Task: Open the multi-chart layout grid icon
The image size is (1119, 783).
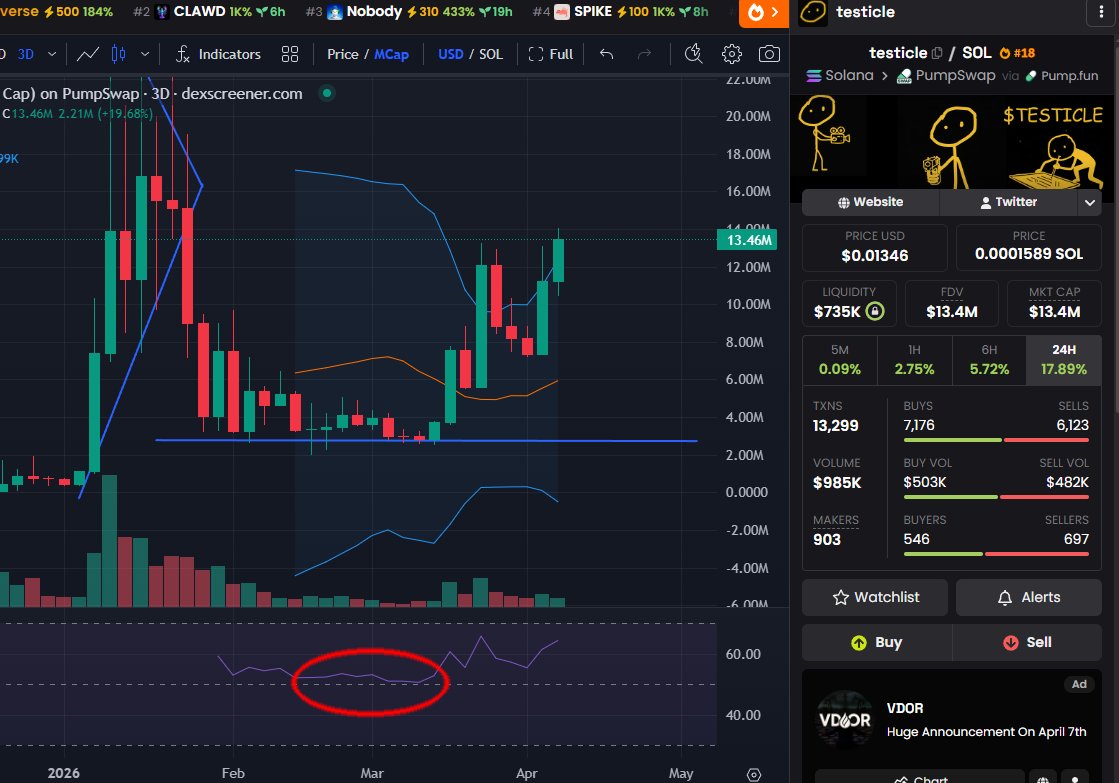Action: (x=290, y=54)
